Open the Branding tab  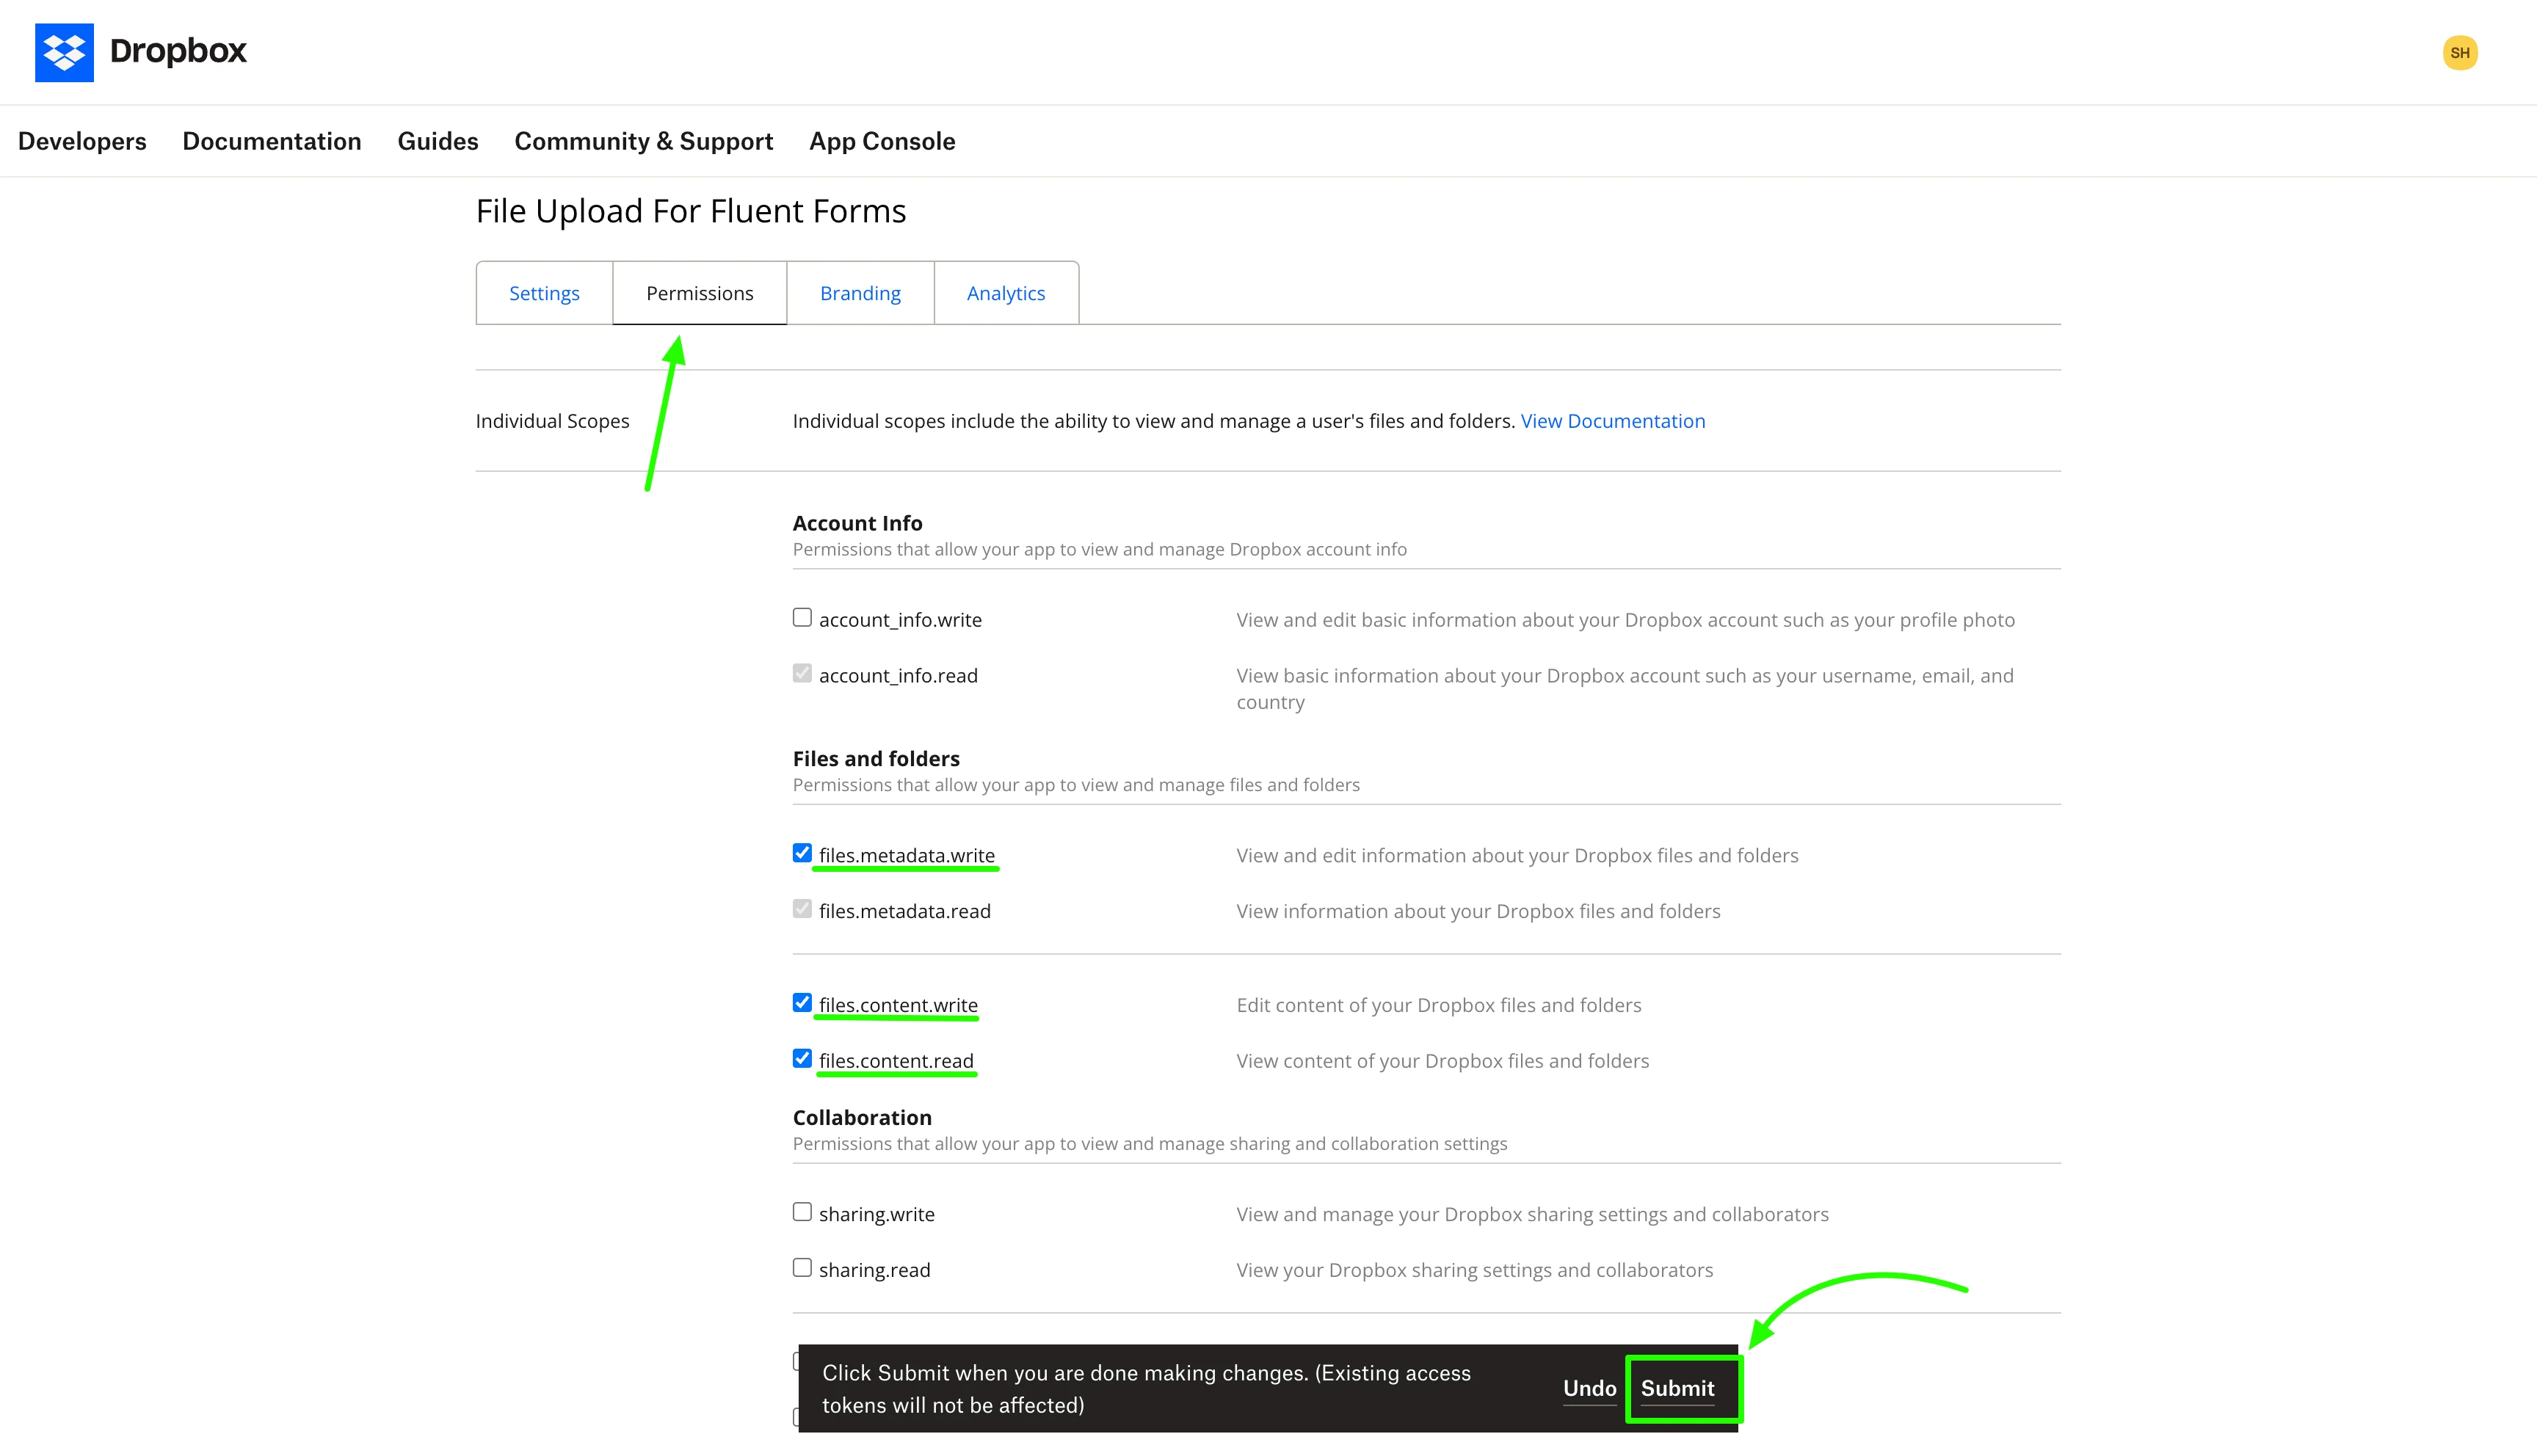860,292
